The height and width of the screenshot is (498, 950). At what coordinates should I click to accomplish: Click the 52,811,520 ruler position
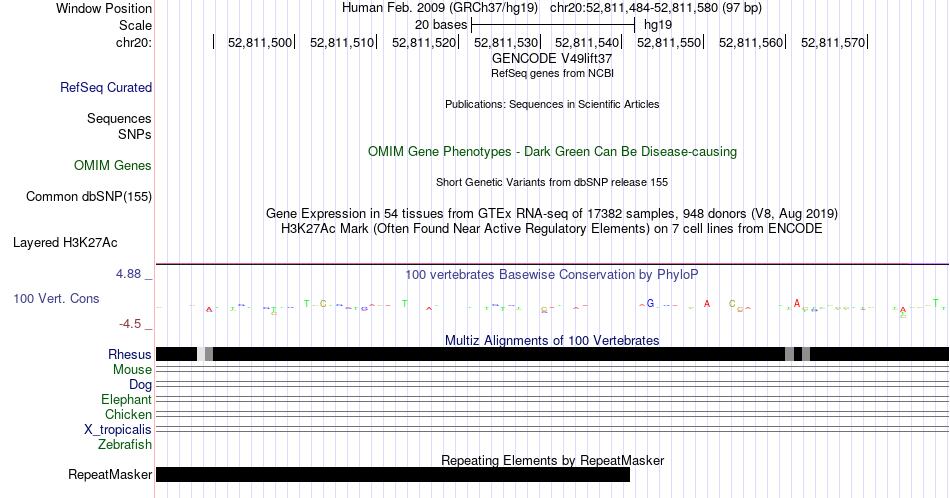click(x=424, y=42)
